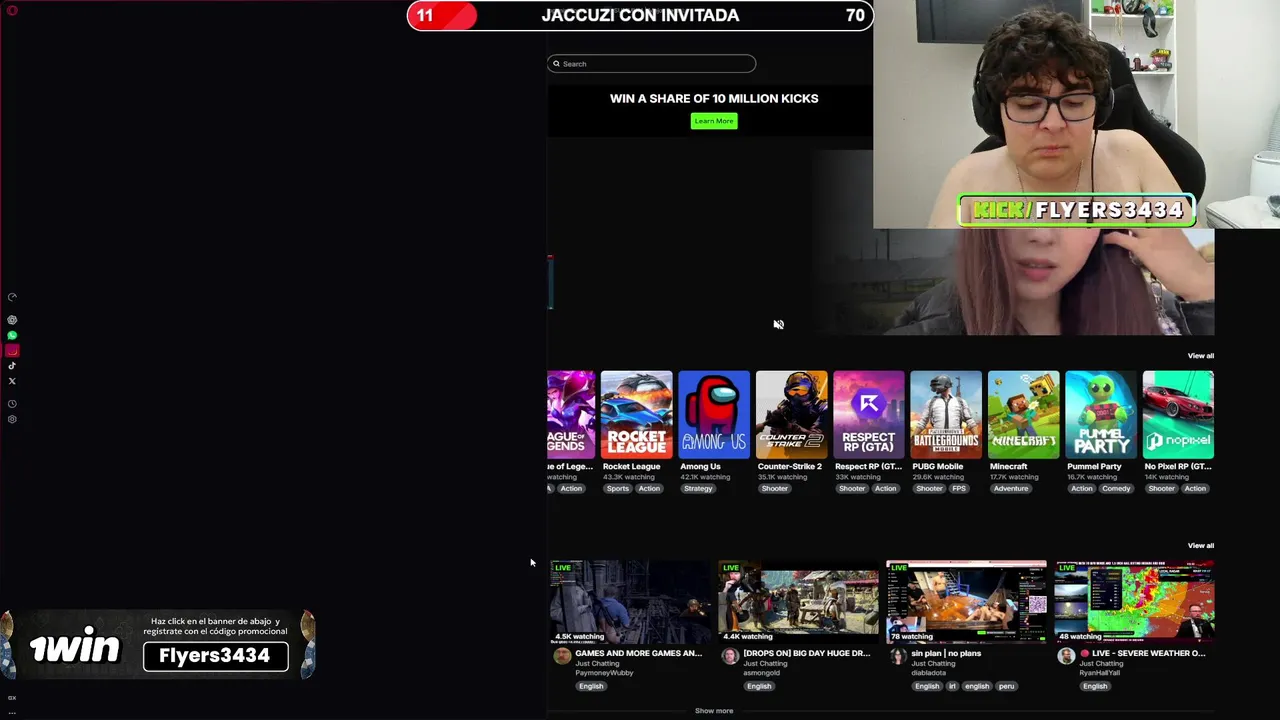Click the Among Us title text

(x=700, y=467)
